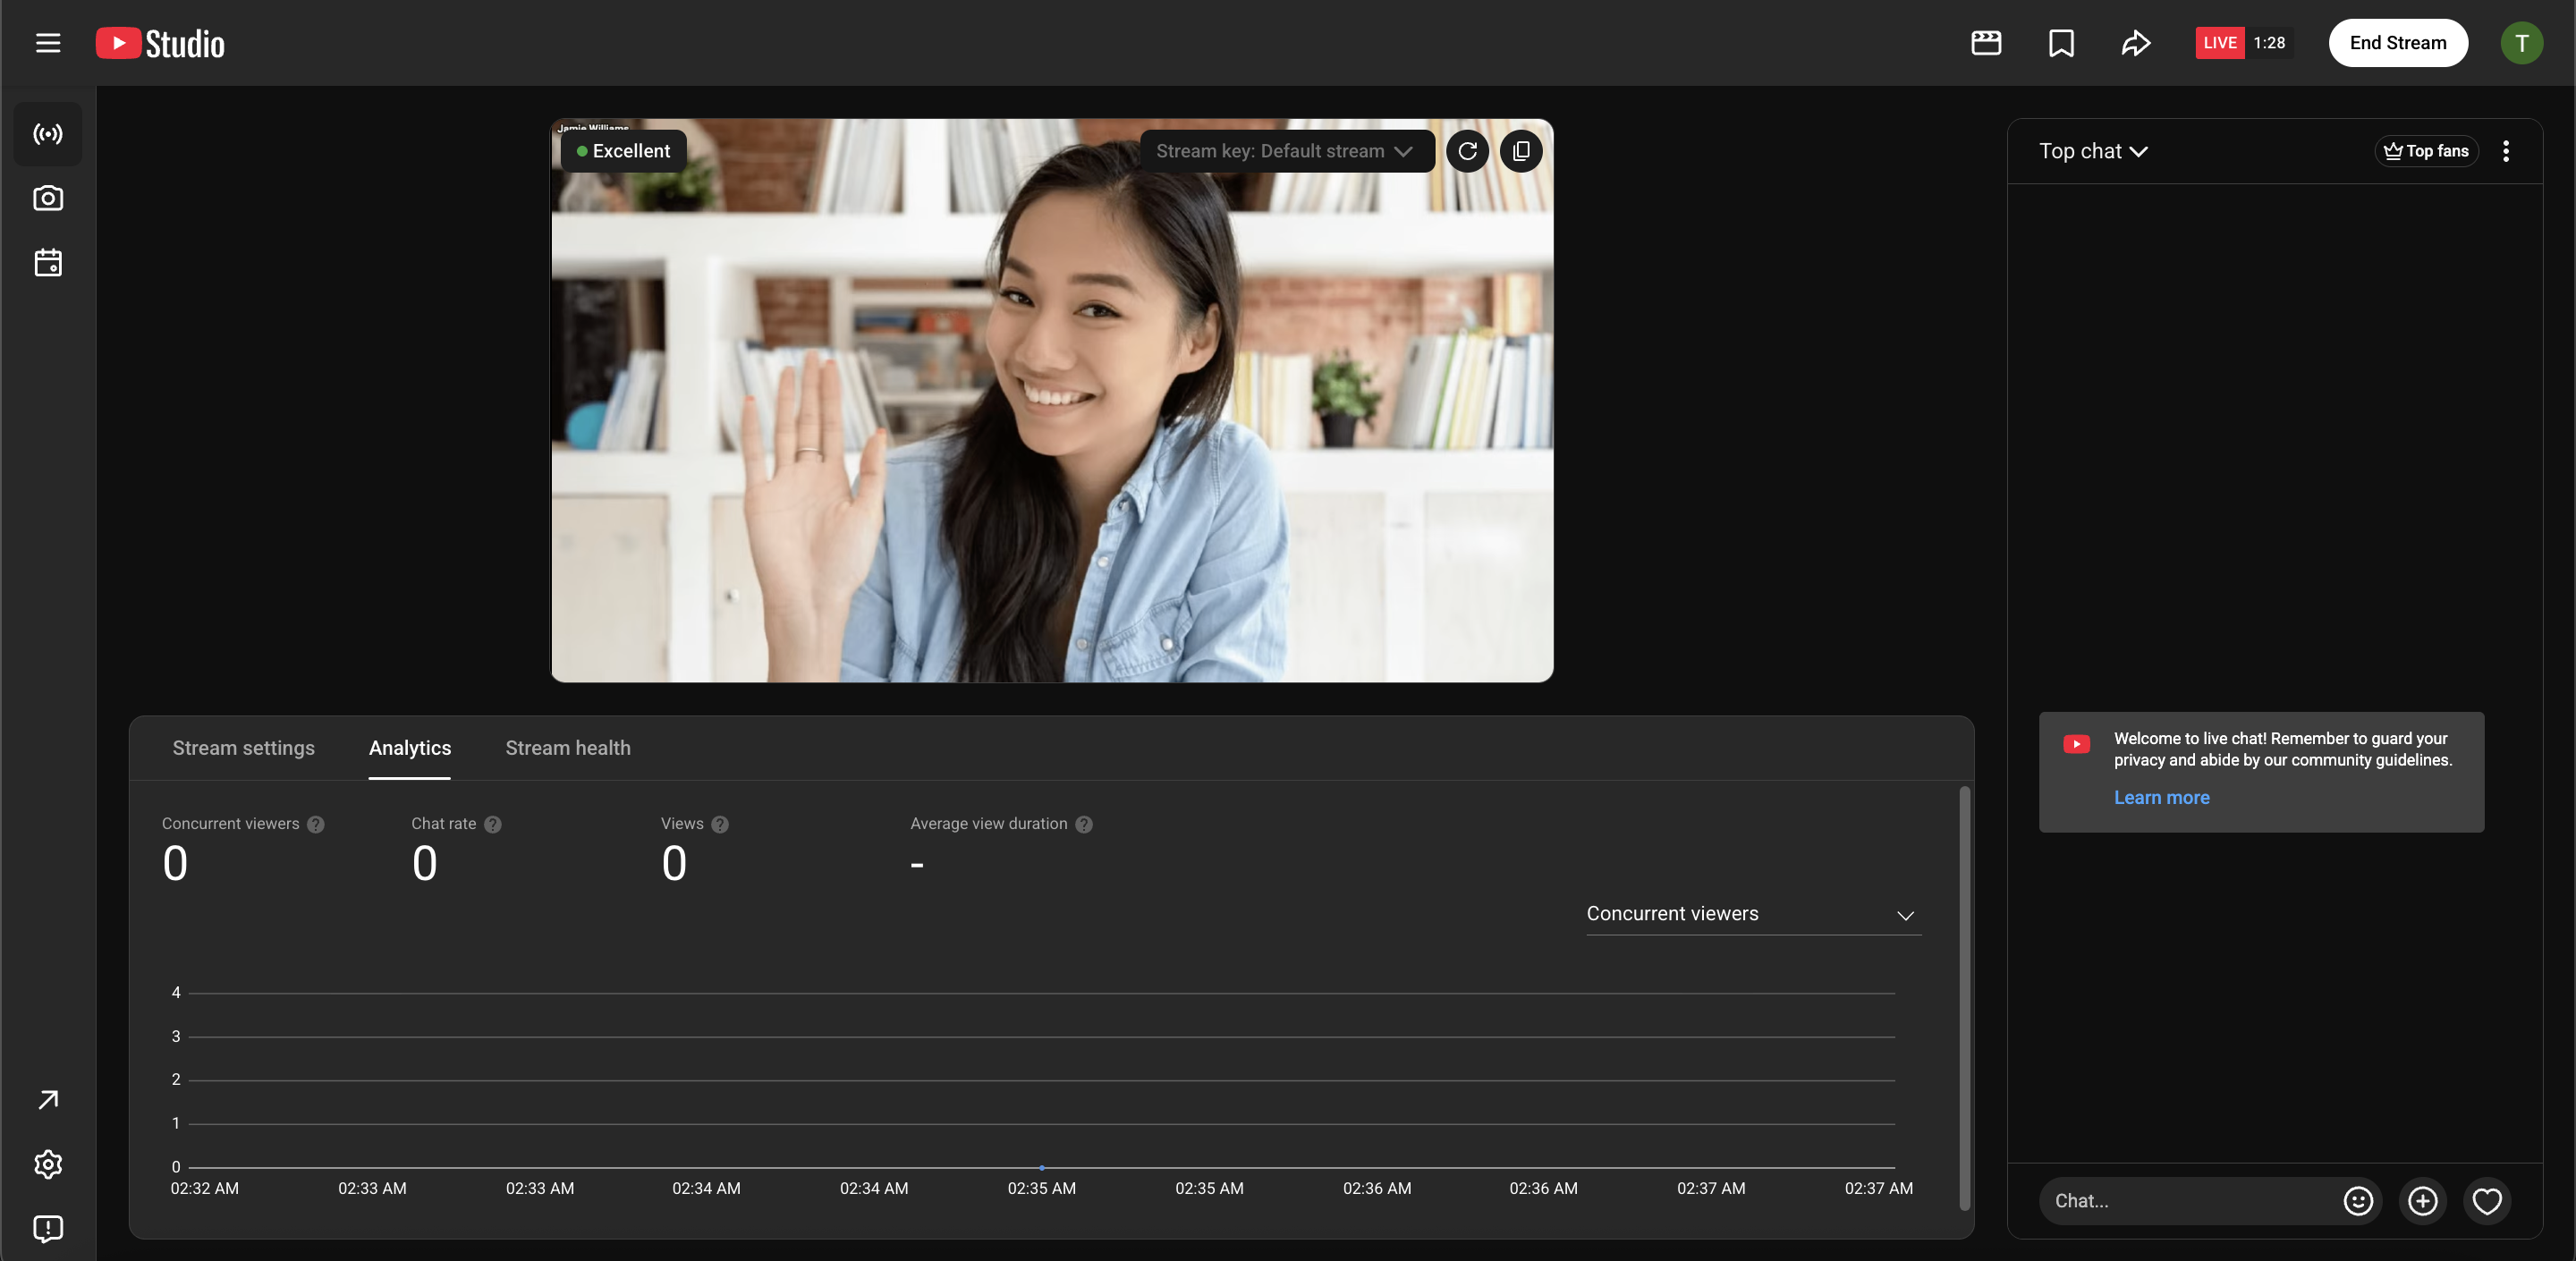Screen dimensions: 2576x1261
Task: Toggle the Top fans chip
Action: 2426,151
